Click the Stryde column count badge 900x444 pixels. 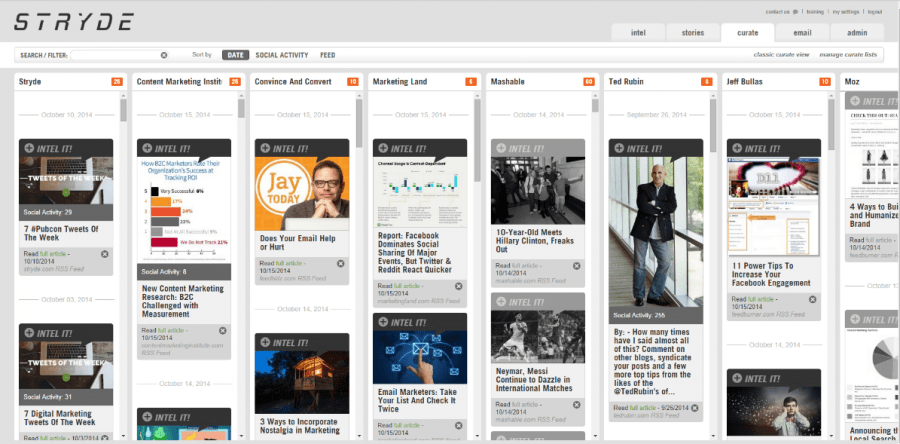[117, 82]
